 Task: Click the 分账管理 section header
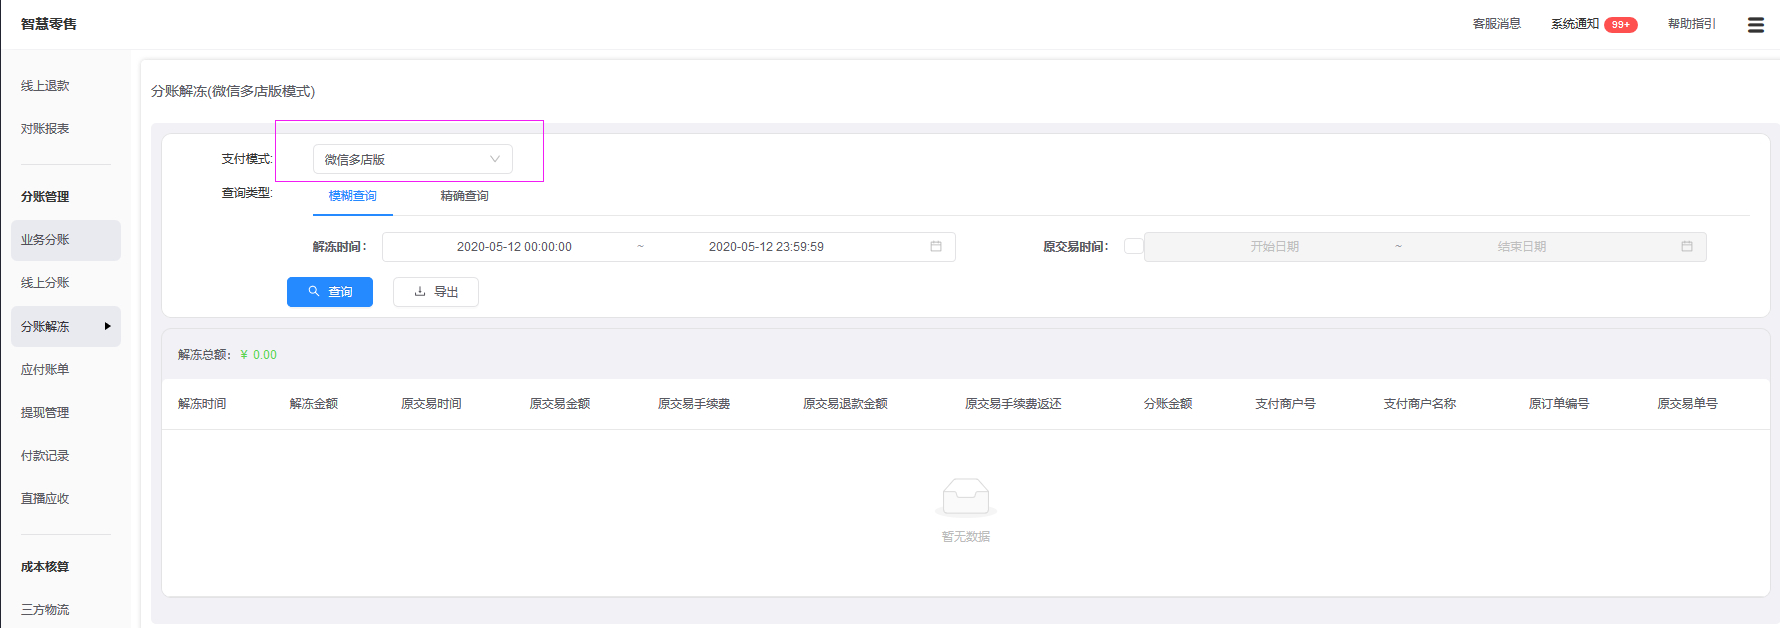click(45, 197)
